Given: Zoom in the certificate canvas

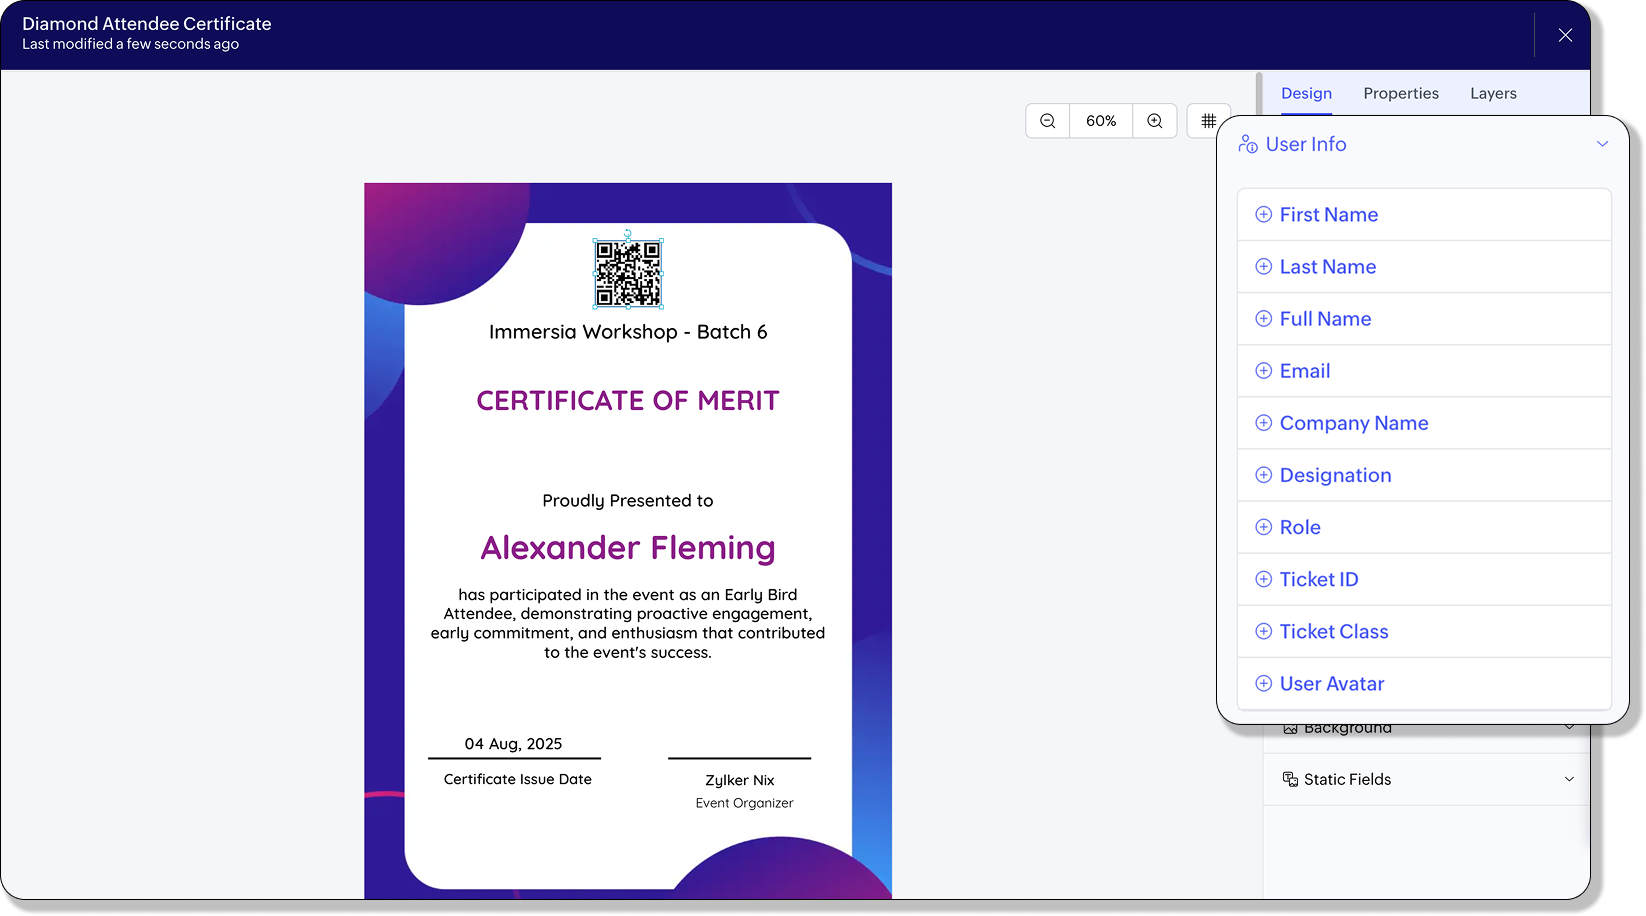Looking at the screenshot, I should (1155, 121).
